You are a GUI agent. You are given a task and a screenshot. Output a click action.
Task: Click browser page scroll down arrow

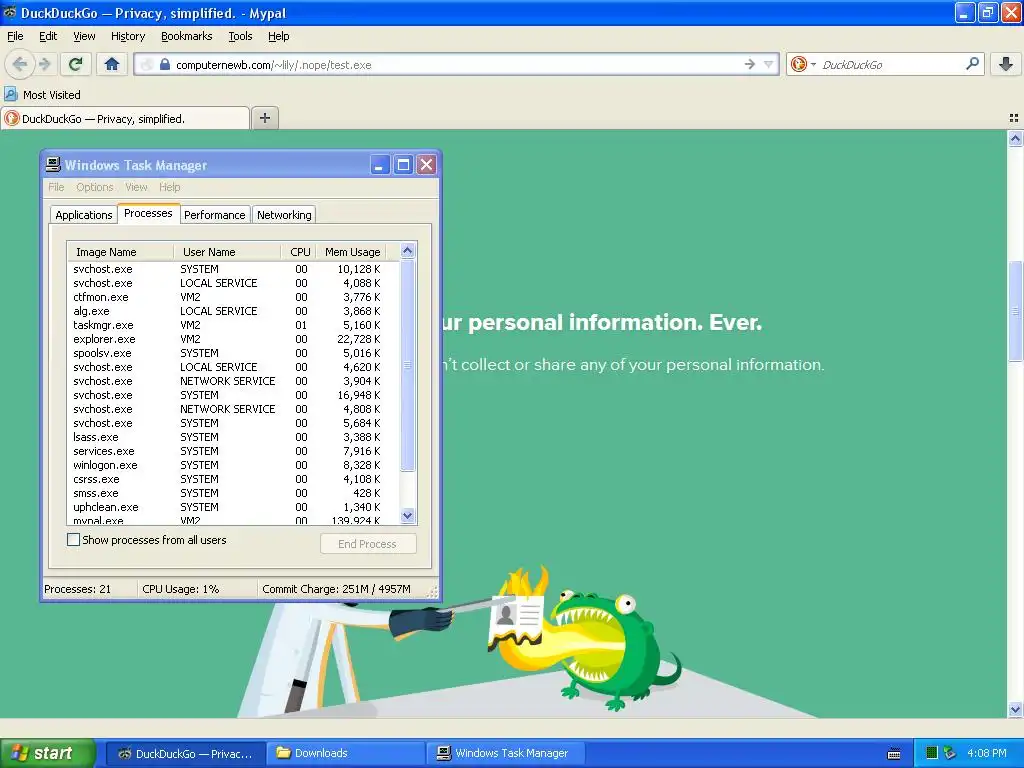point(1015,709)
